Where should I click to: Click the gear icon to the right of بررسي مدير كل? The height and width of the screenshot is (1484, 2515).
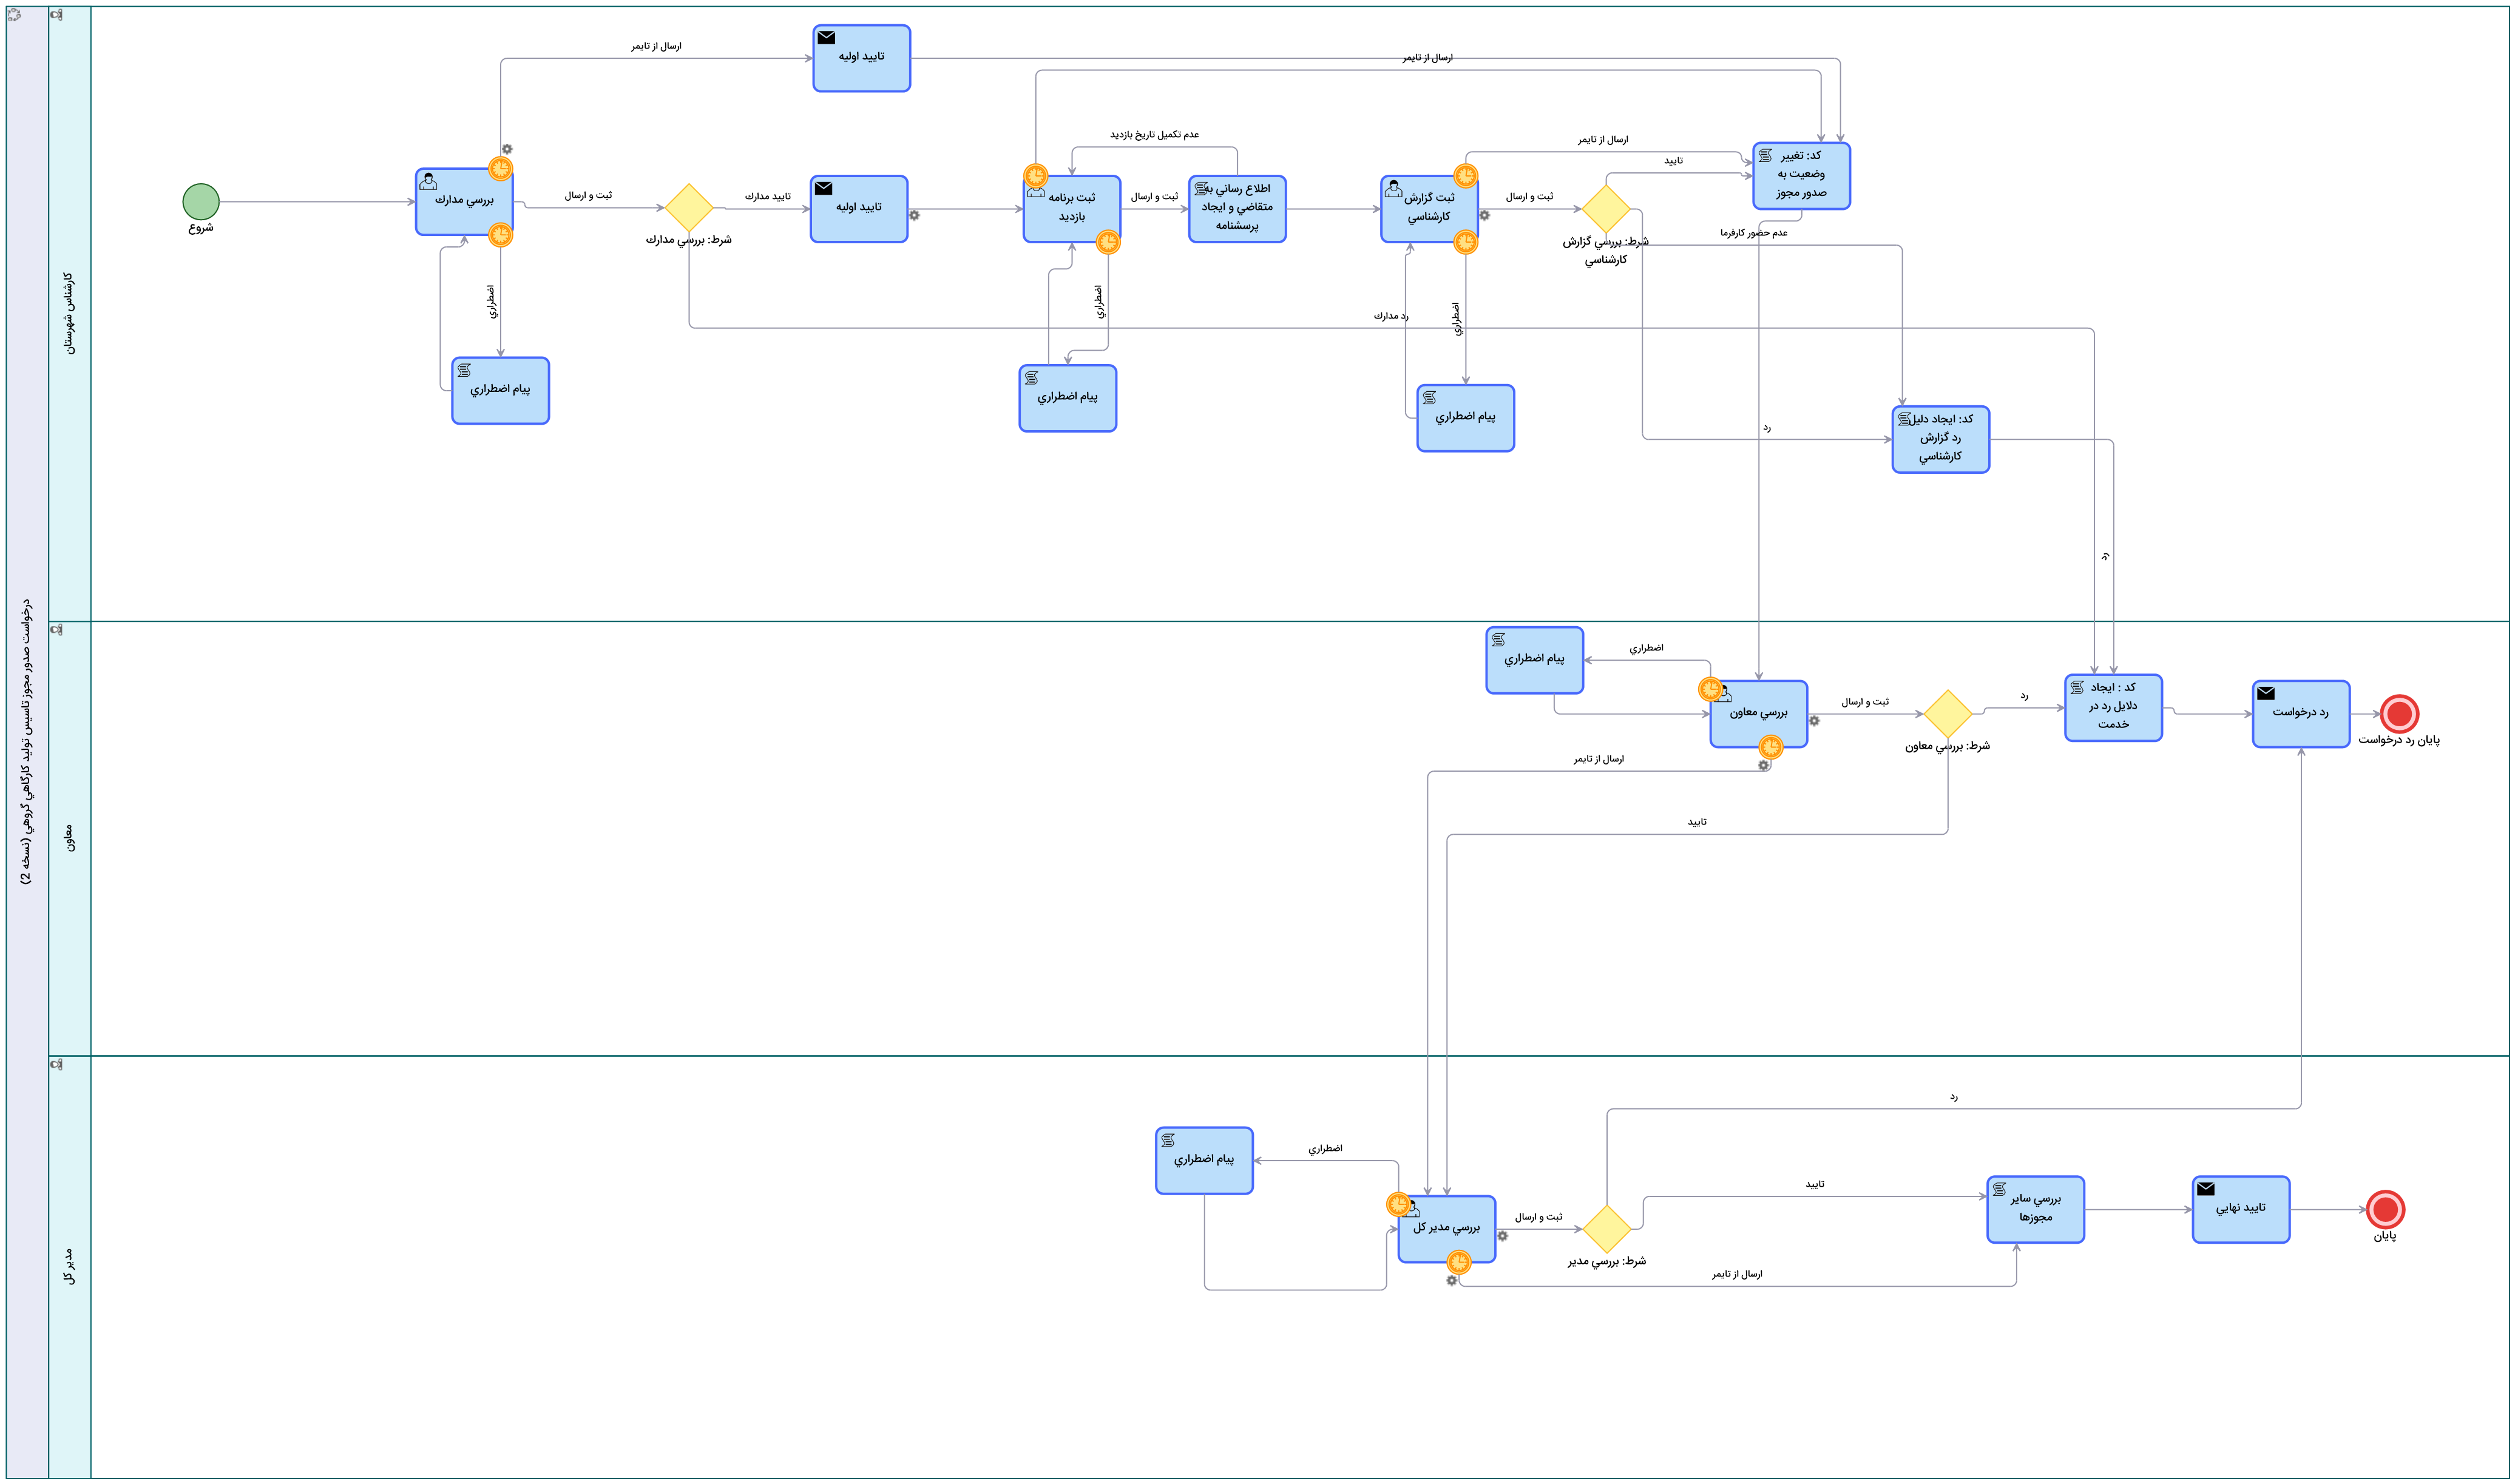(x=1503, y=1236)
